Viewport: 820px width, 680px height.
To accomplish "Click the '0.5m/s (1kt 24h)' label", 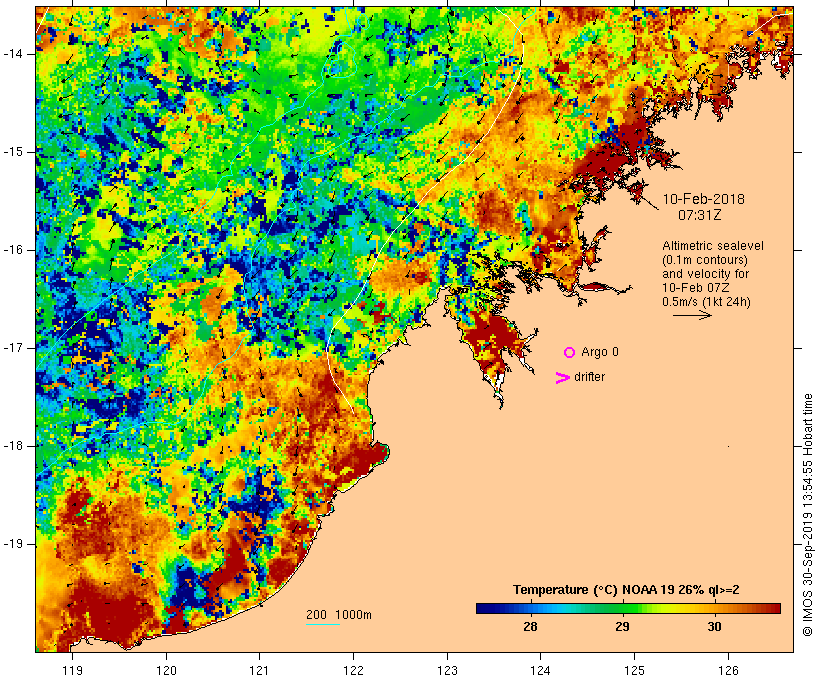I will [x=706, y=302].
